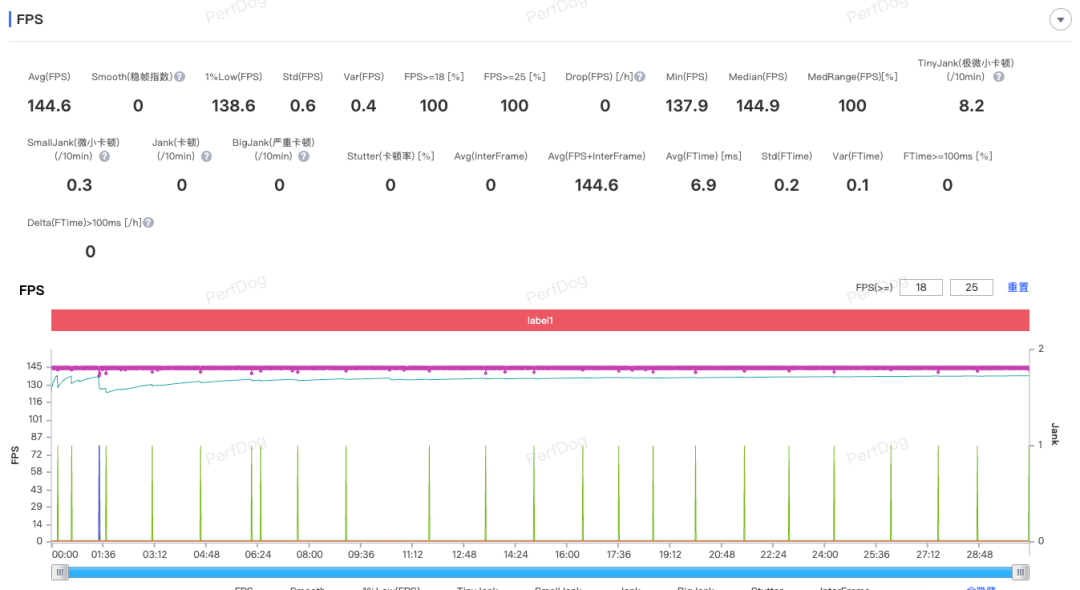This screenshot has width=1080, height=590.
Task: Click the FPS threshold field showing 18
Action: click(x=920, y=287)
